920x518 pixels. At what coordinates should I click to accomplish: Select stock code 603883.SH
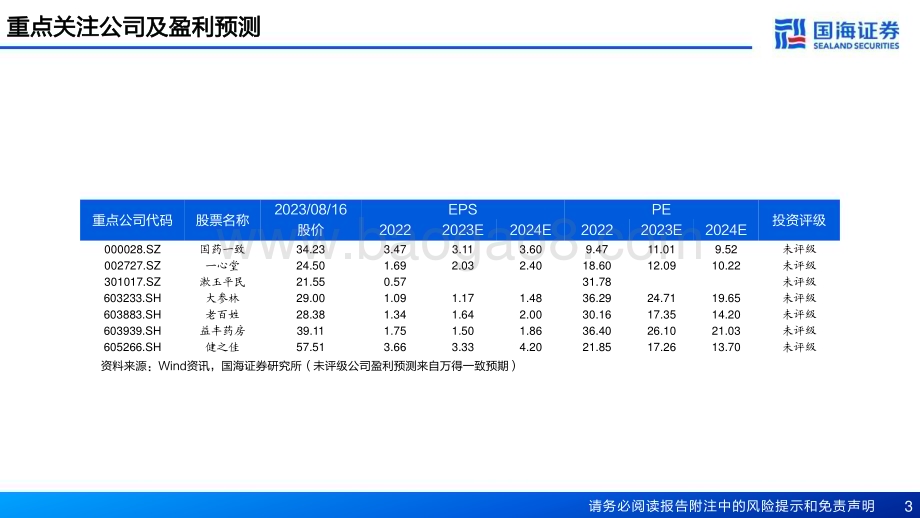132,314
